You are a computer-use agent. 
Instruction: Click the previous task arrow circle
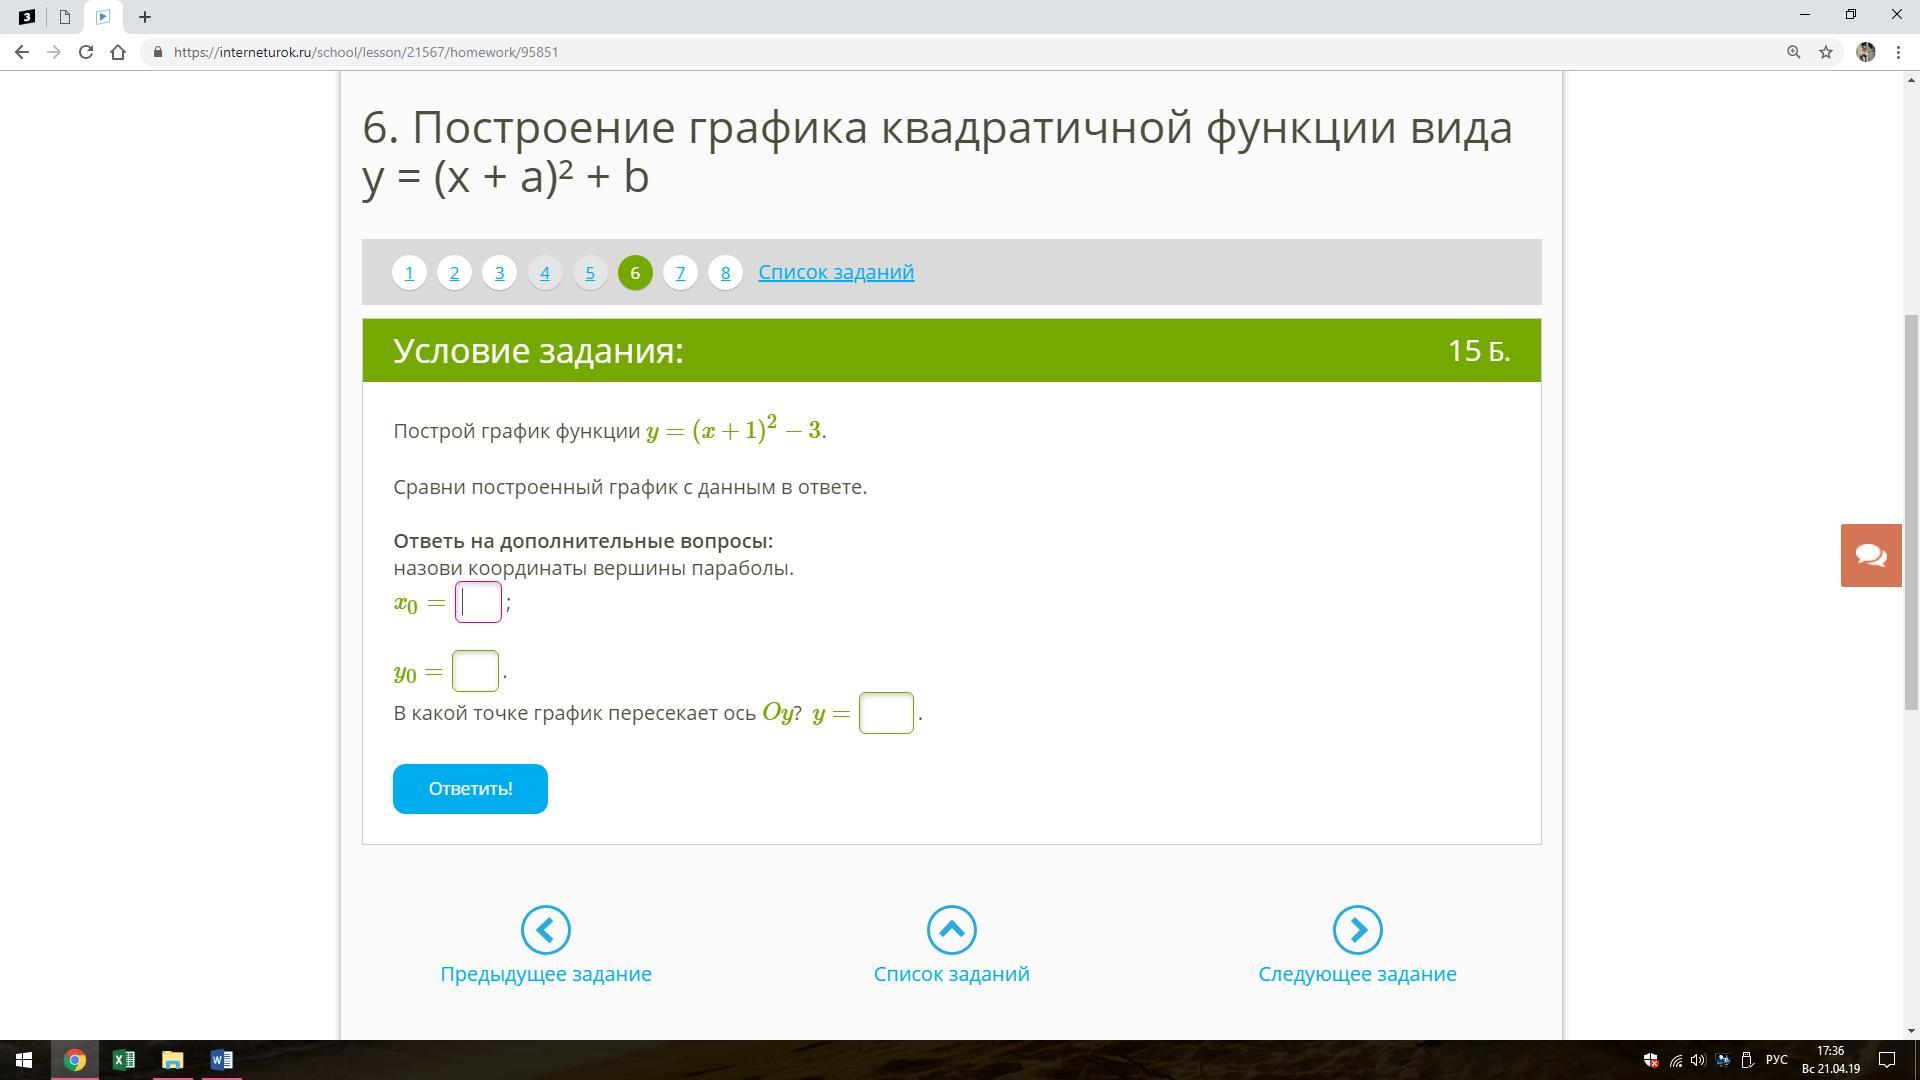point(545,930)
